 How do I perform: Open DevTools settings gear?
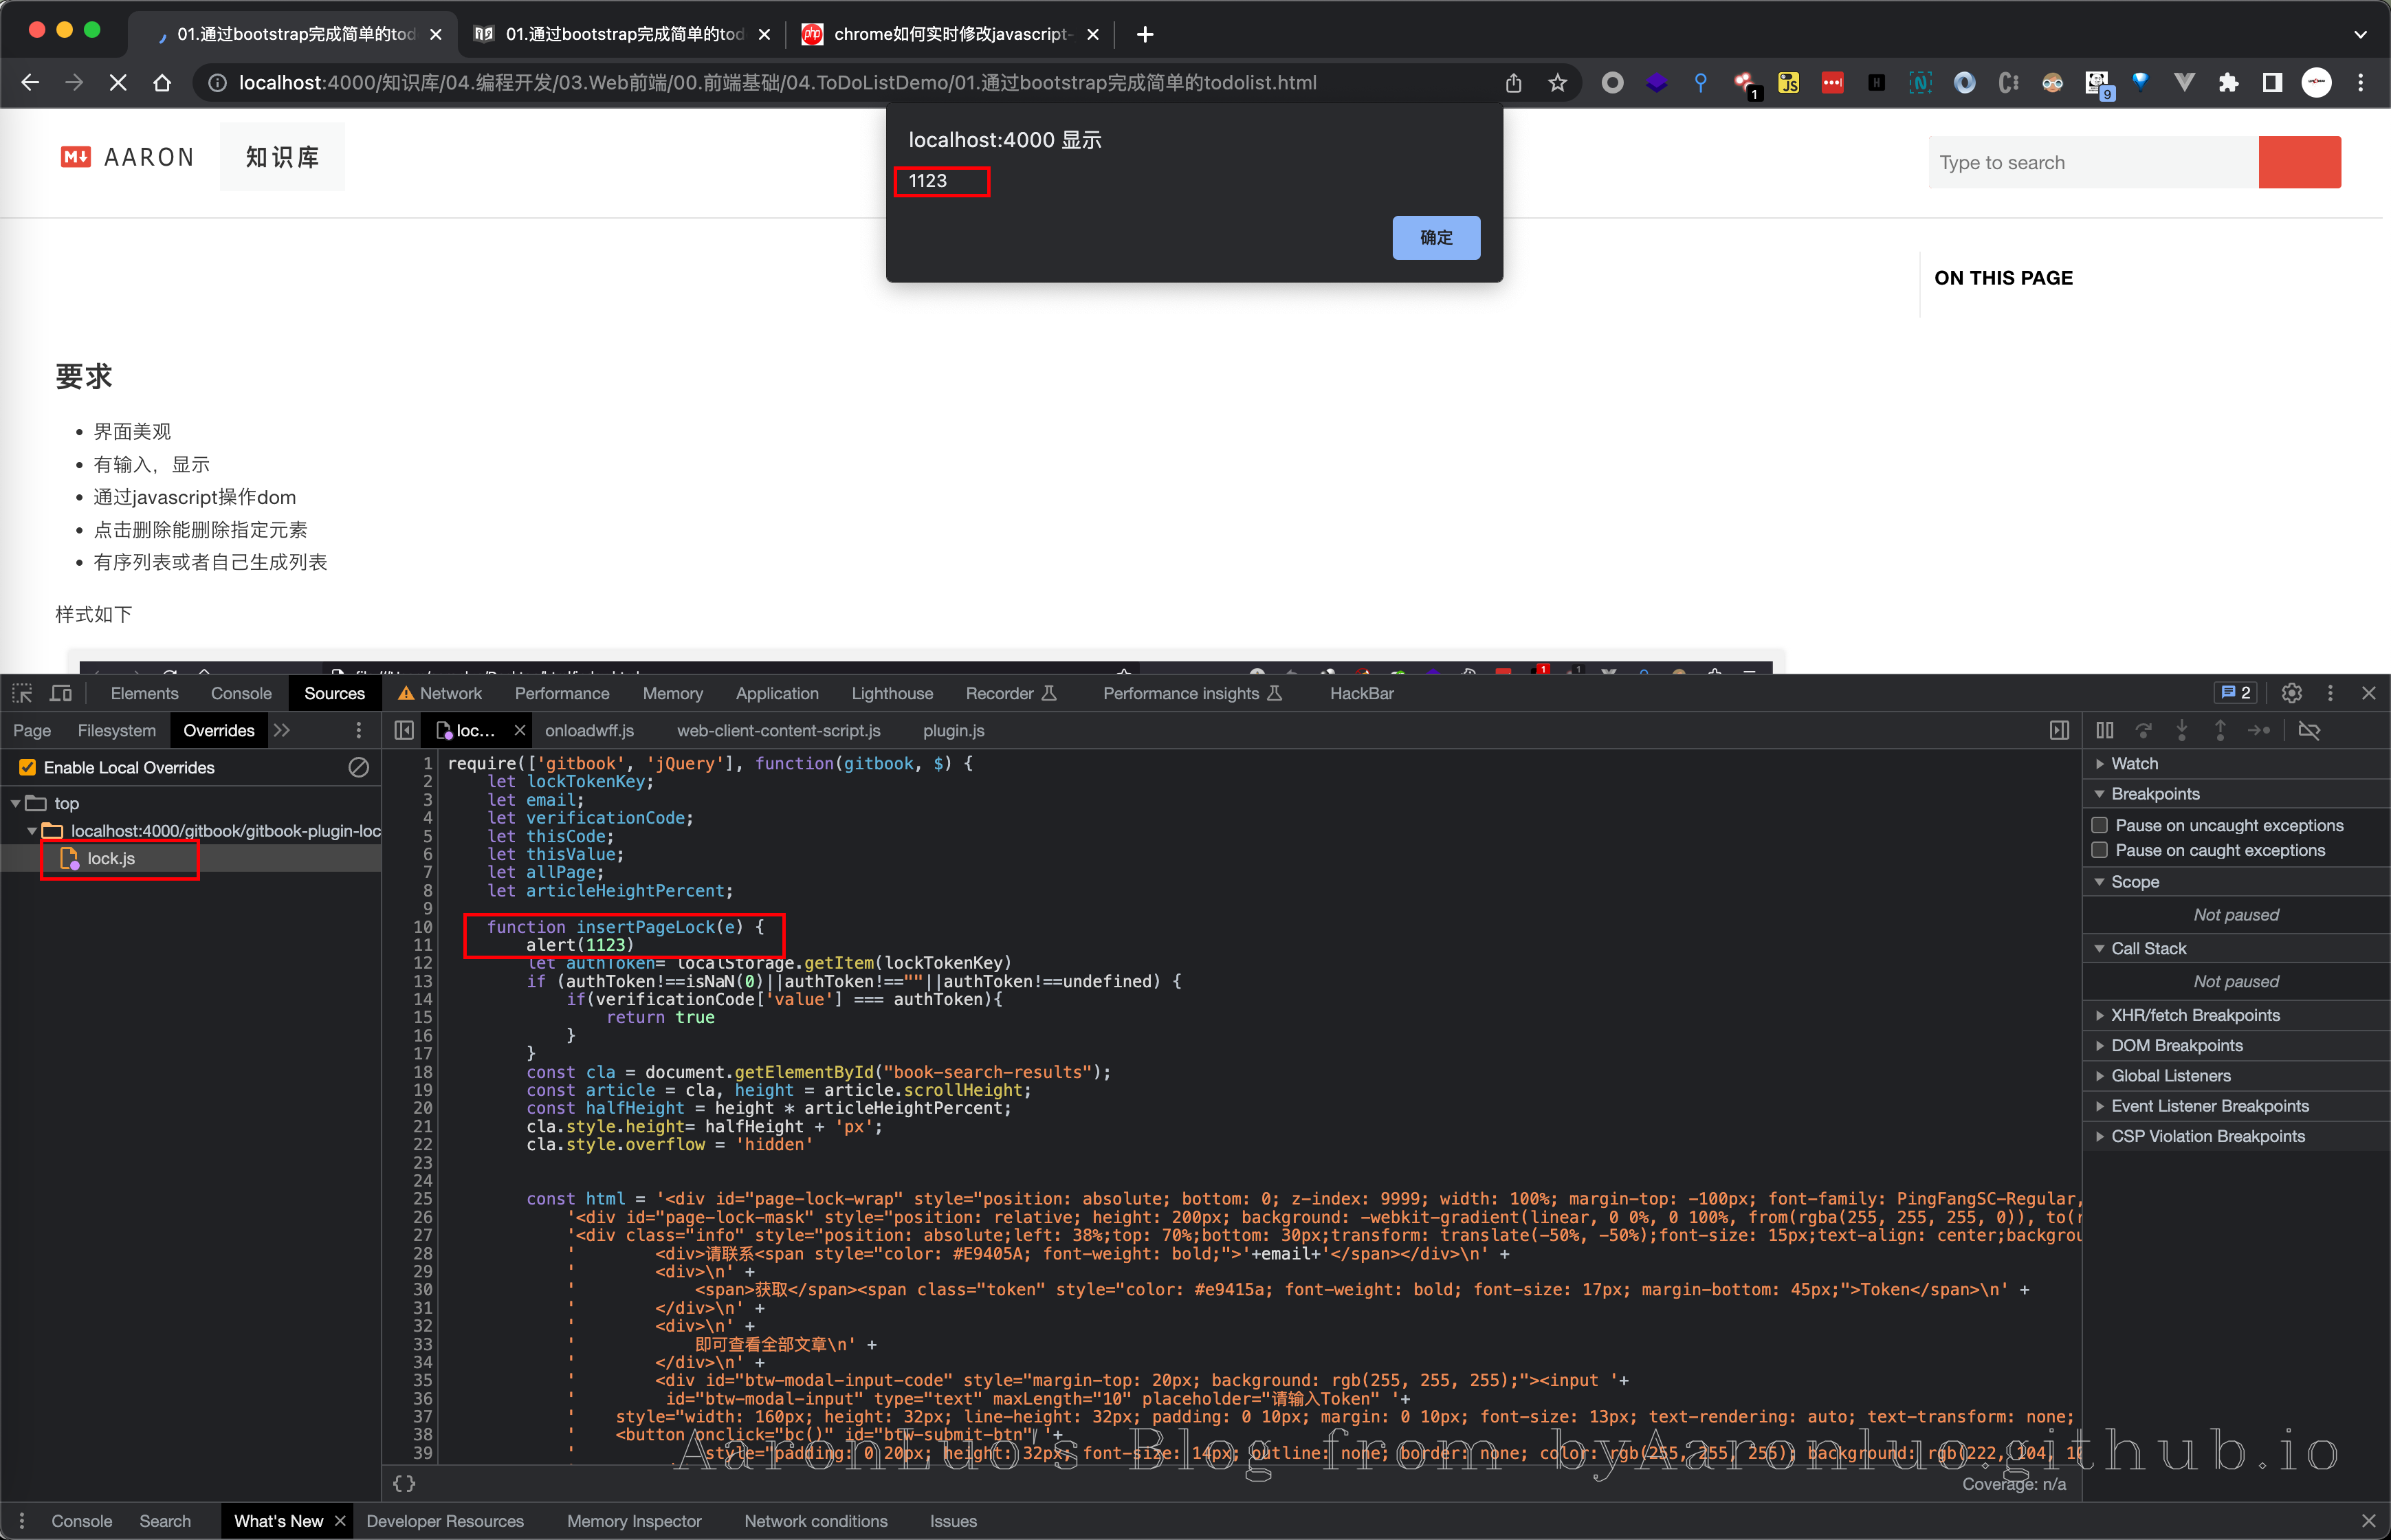[x=2291, y=693]
